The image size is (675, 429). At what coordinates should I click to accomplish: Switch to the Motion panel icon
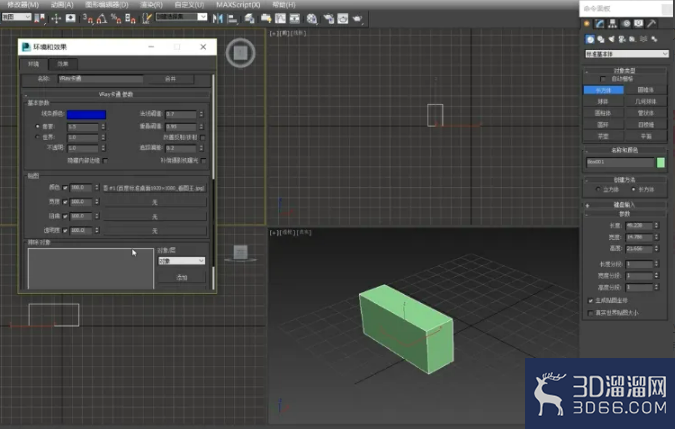626,24
